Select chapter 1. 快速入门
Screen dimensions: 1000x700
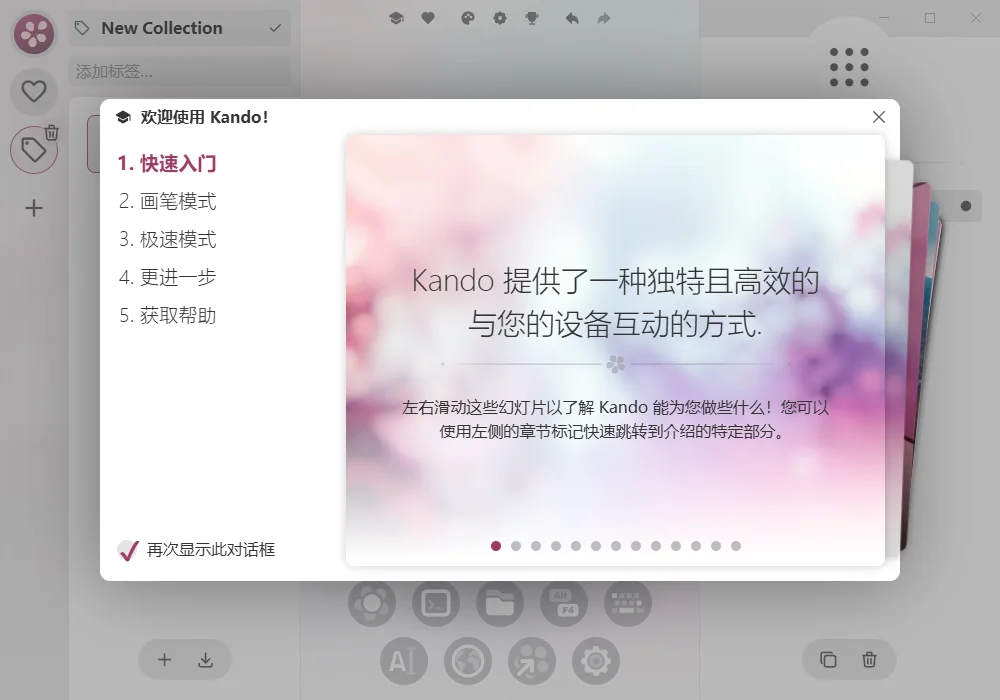click(167, 164)
